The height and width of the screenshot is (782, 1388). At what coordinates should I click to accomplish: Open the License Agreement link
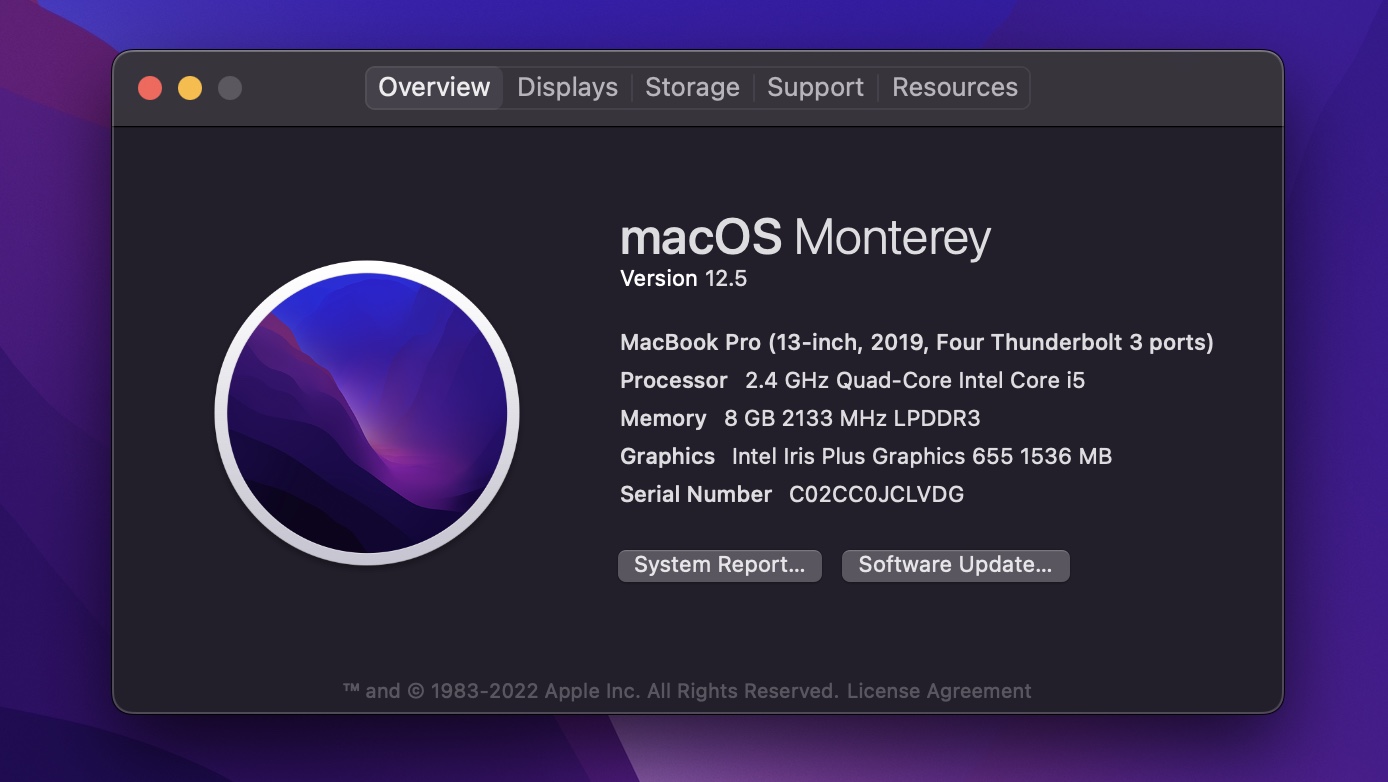[x=939, y=691]
